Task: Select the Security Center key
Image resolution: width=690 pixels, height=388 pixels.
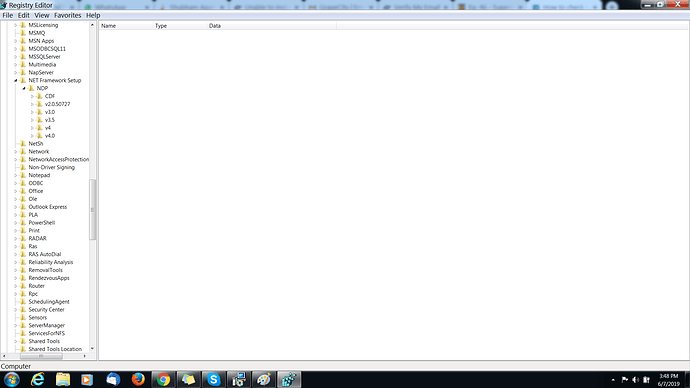Action: tap(46, 310)
